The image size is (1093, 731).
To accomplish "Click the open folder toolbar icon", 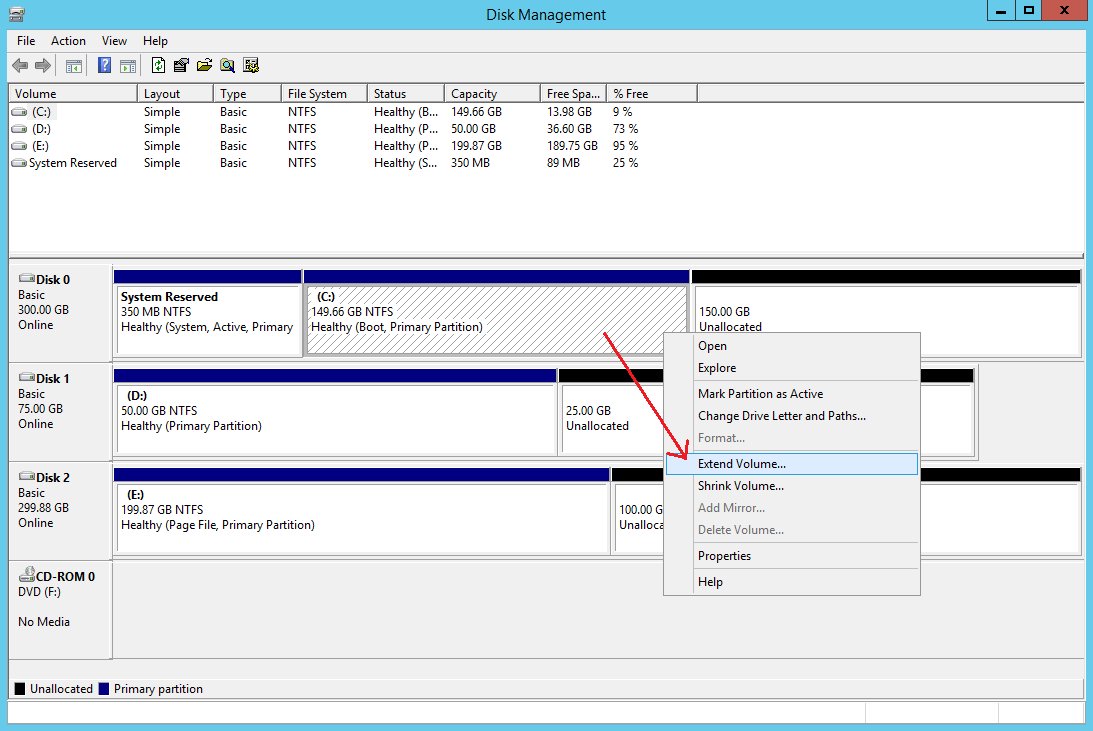I will 204,66.
